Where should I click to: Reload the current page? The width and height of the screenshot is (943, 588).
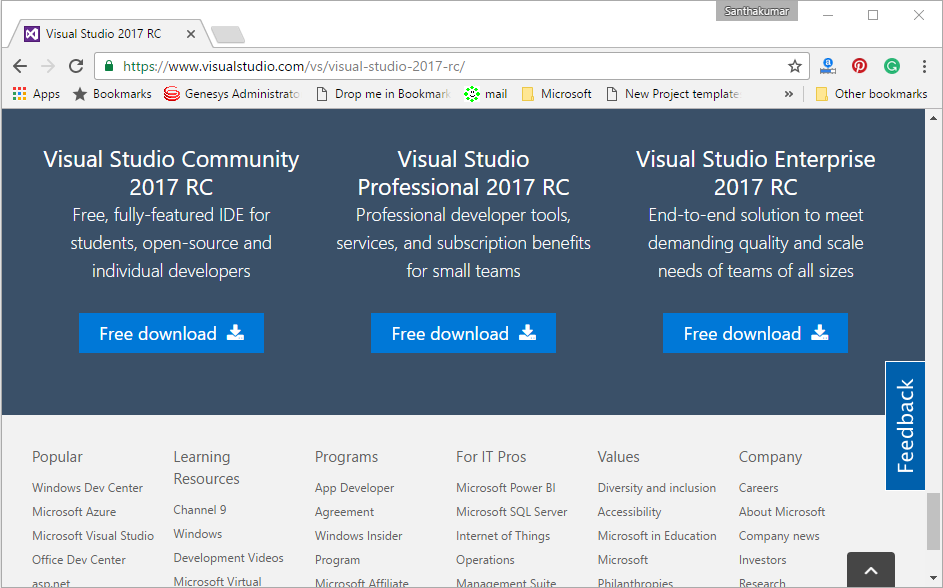coord(76,66)
